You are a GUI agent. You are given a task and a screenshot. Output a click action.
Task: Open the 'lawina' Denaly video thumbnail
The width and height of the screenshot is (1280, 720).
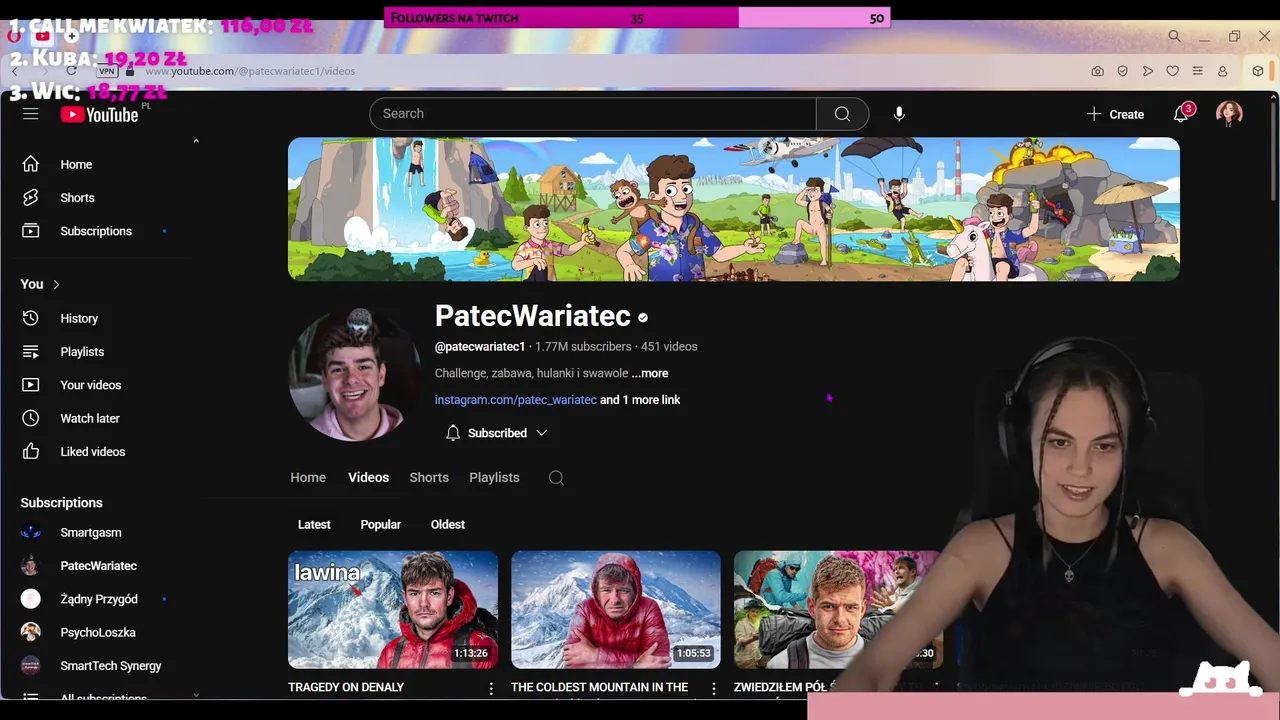click(393, 609)
